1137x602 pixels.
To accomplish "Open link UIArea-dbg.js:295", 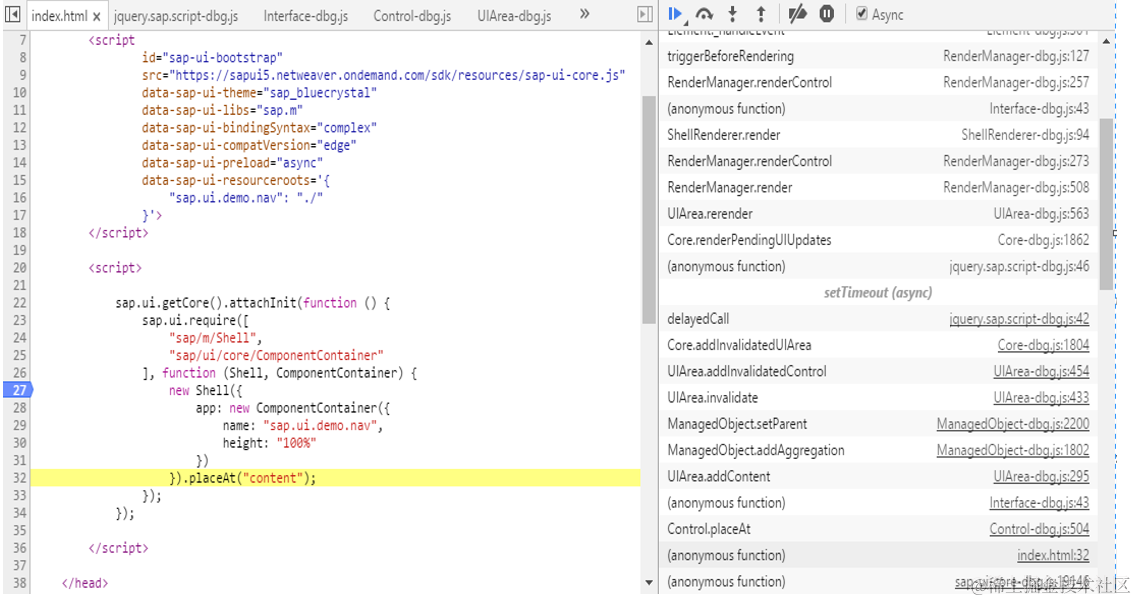I will tap(1041, 477).
